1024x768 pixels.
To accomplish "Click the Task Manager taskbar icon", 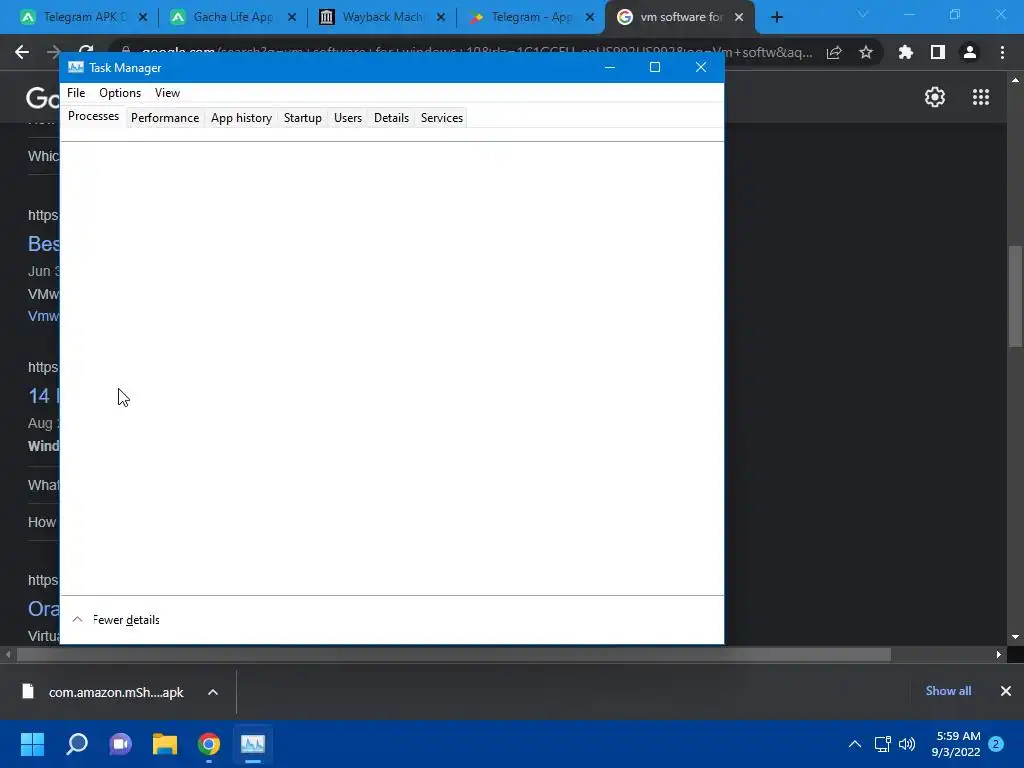I will 253,744.
